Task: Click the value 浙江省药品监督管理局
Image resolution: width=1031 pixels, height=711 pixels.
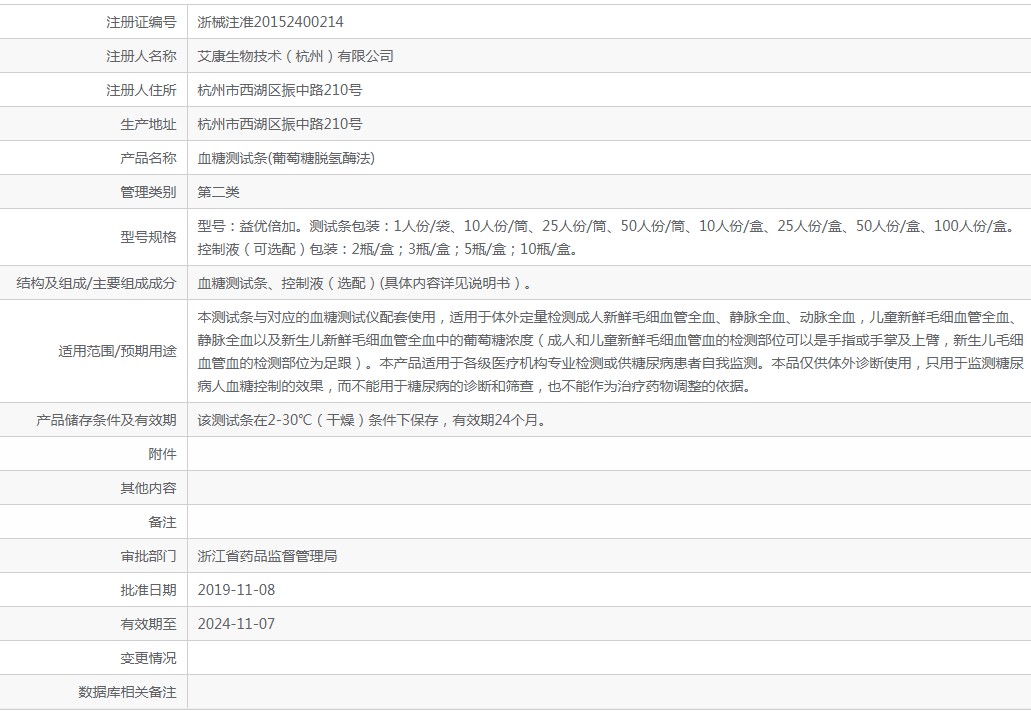Action: click(267, 556)
